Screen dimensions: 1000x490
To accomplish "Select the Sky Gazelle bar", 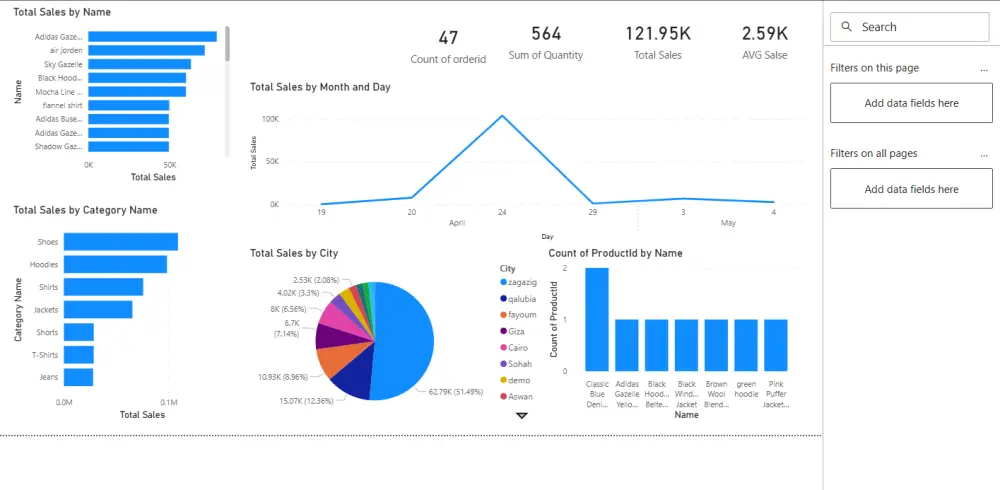I will pyautogui.click(x=140, y=64).
